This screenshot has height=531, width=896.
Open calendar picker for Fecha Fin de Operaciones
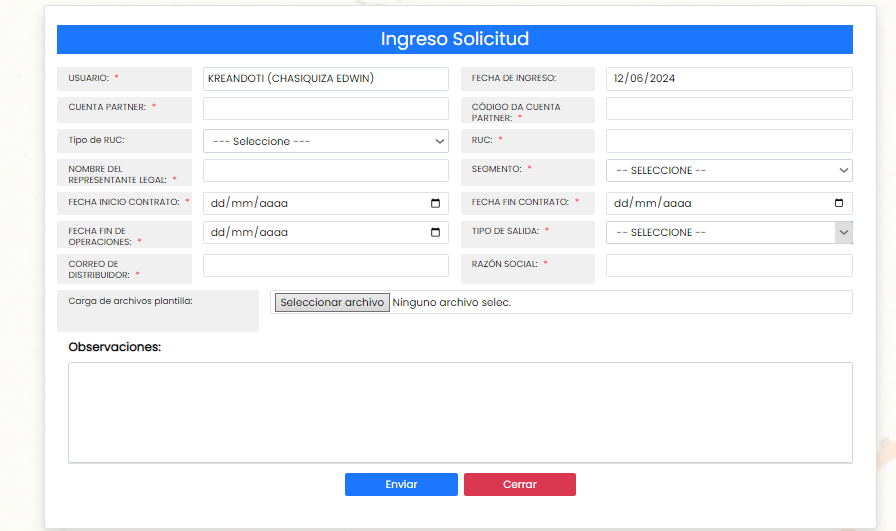(x=435, y=232)
